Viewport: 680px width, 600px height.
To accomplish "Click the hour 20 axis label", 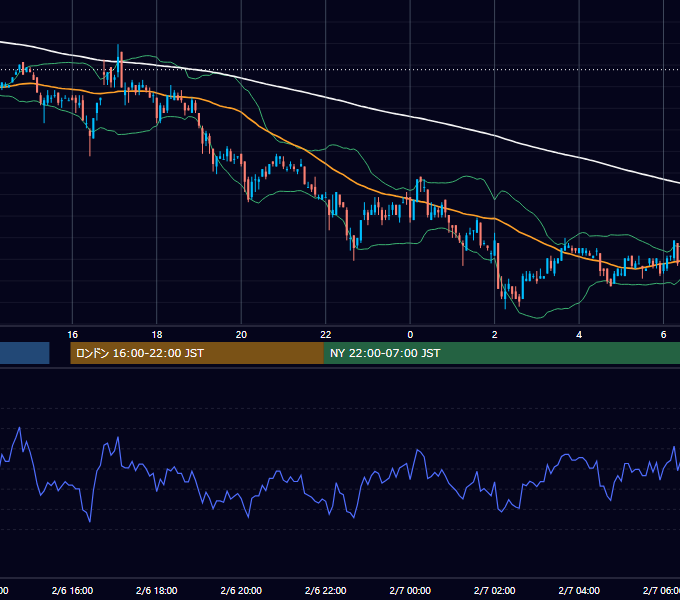I will click(241, 334).
